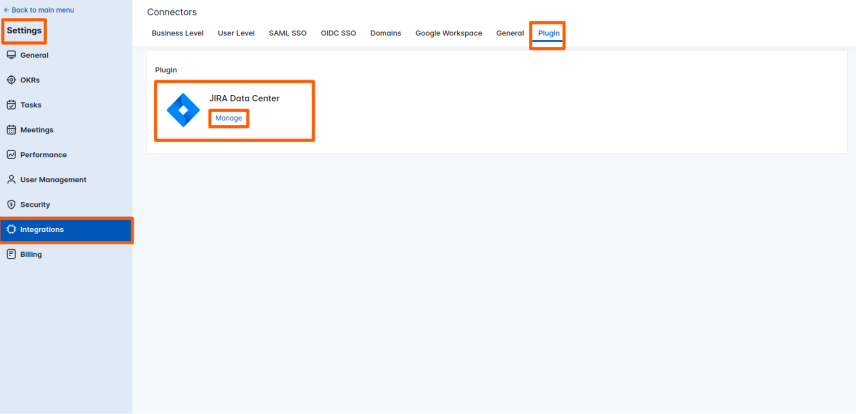Click the Settings sidebar heading

[24, 31]
